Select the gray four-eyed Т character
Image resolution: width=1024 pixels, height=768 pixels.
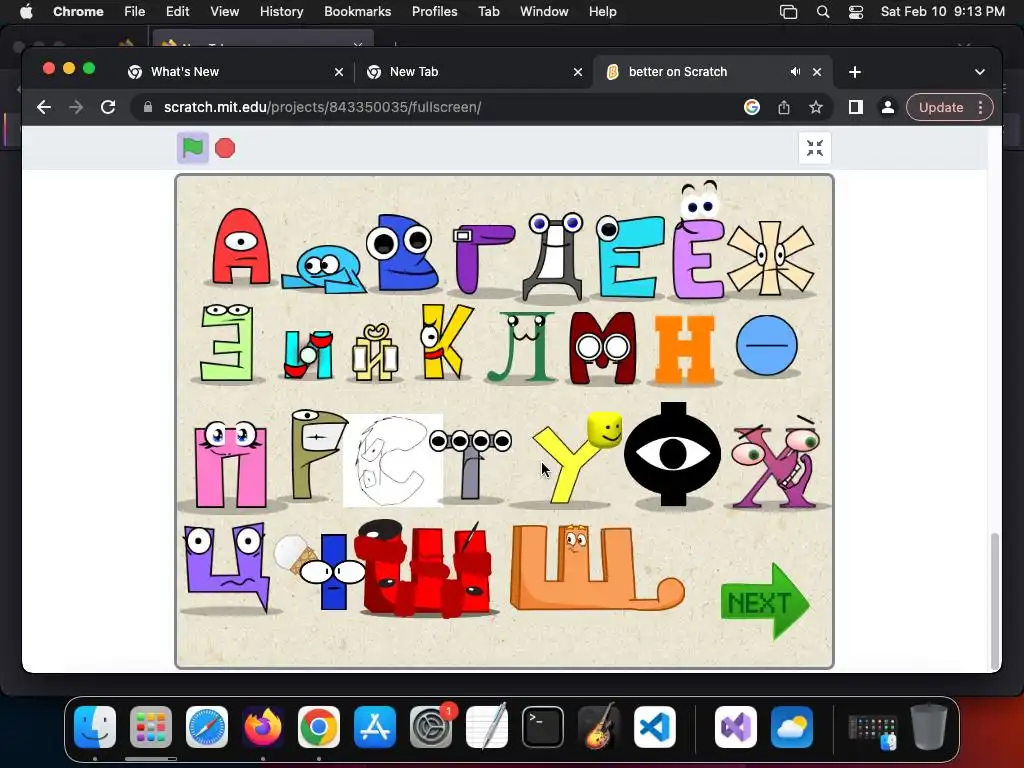click(x=470, y=464)
